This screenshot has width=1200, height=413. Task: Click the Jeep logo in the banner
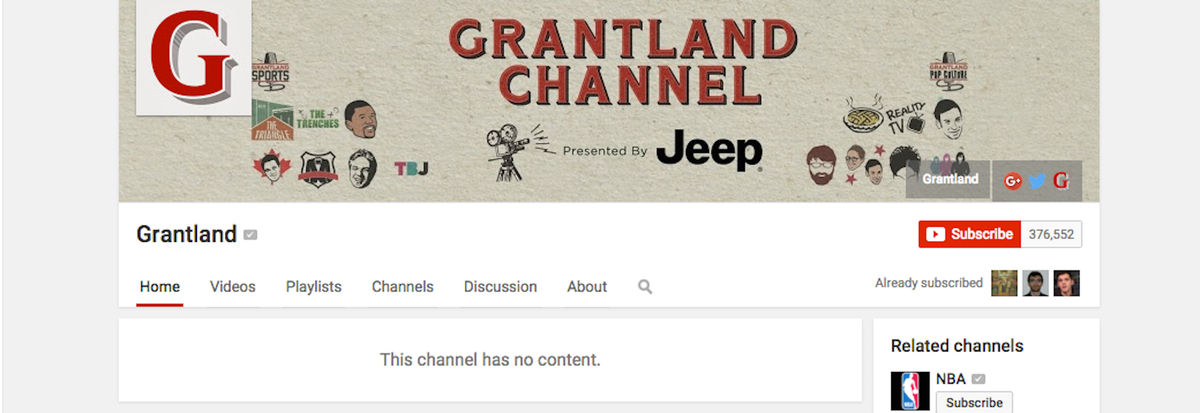[x=710, y=150]
